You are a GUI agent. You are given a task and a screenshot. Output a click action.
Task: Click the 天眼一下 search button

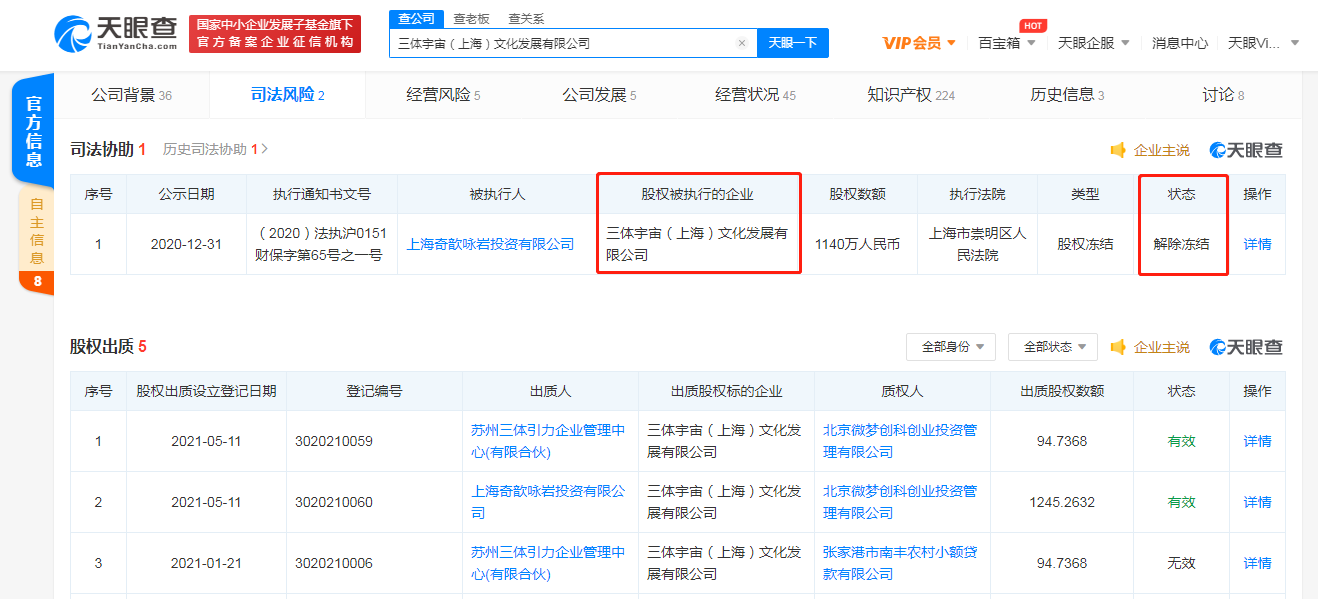coord(793,43)
